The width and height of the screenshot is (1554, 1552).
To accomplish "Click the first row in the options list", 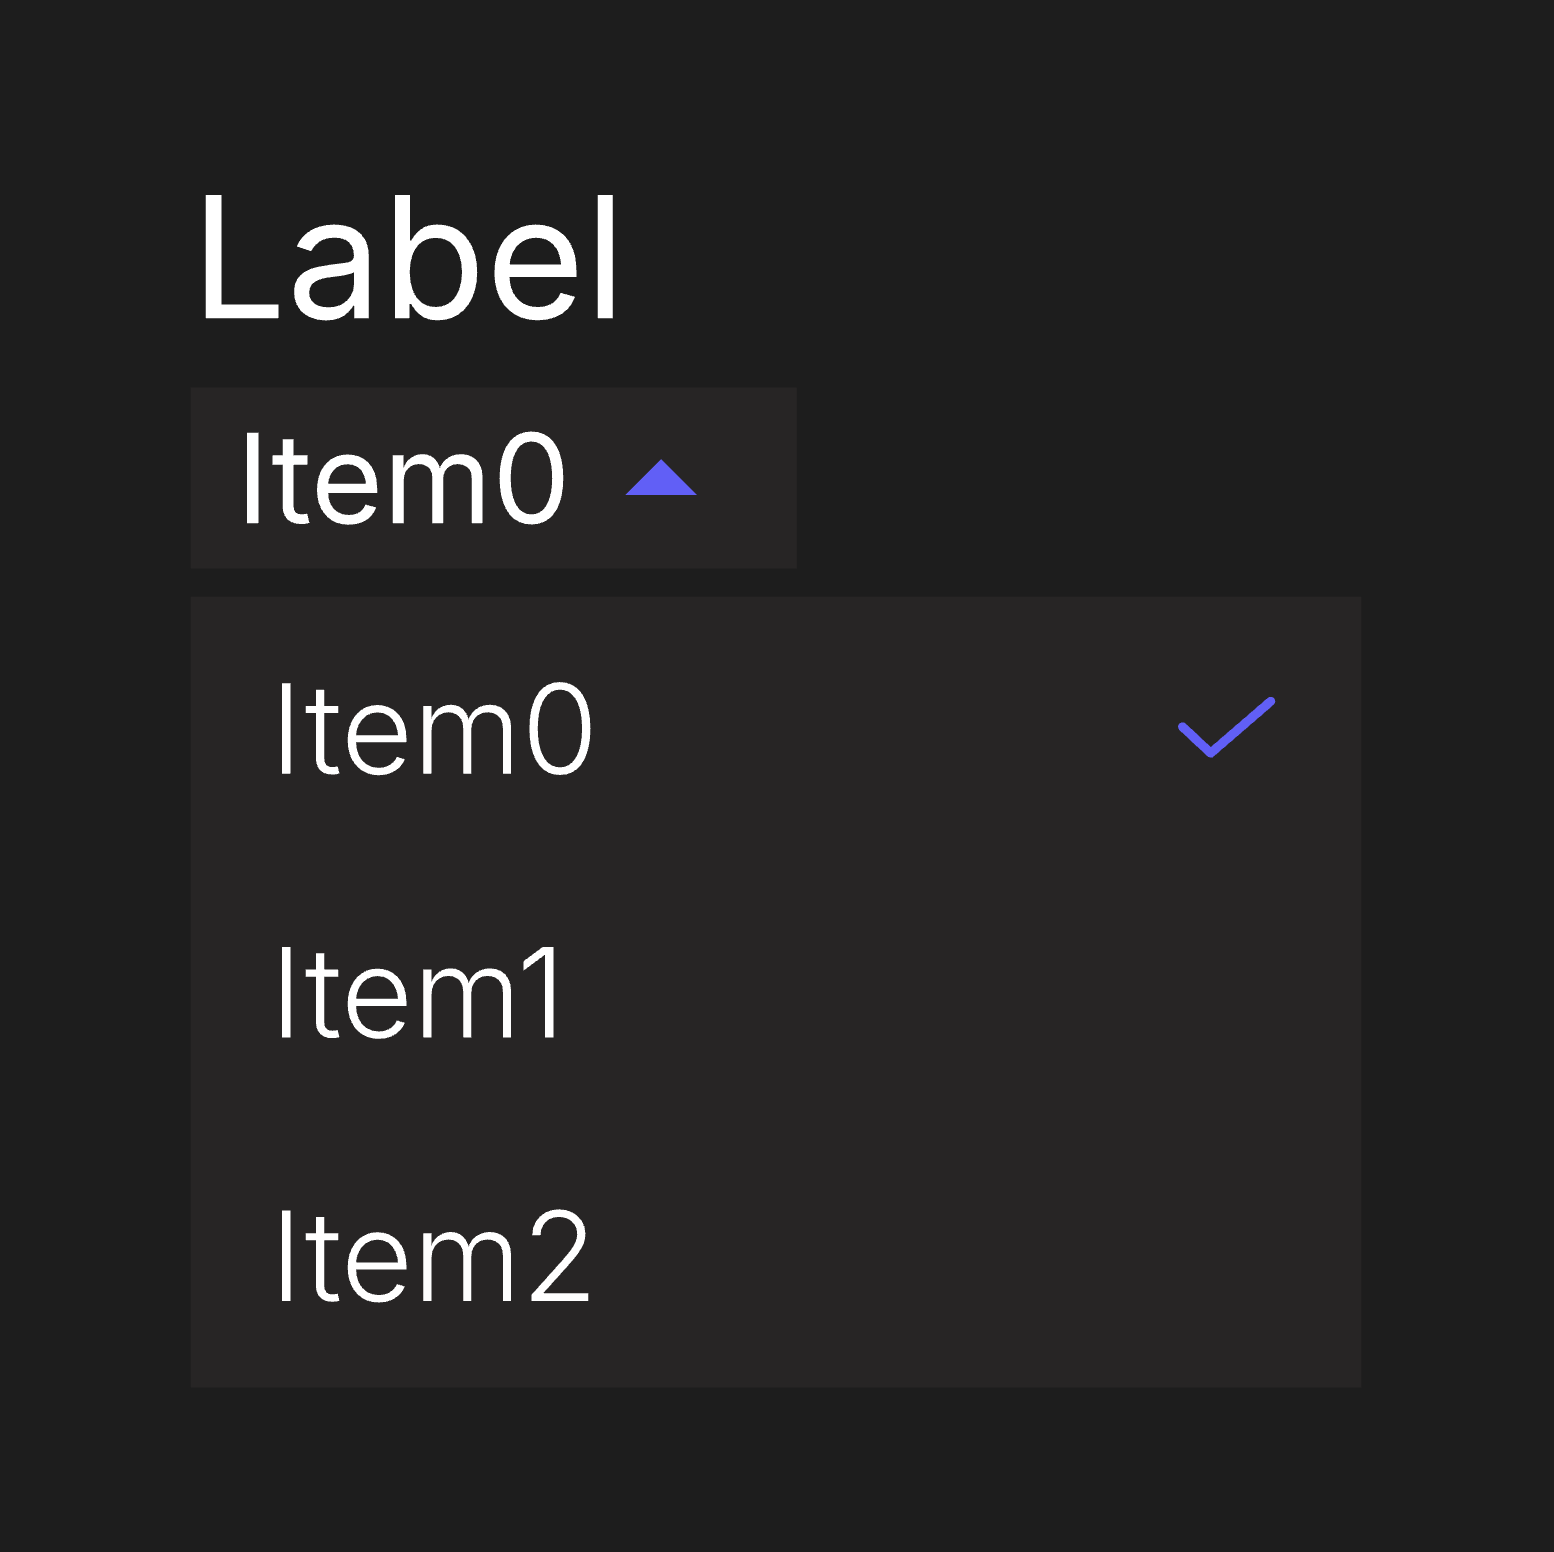I will [x=775, y=729].
